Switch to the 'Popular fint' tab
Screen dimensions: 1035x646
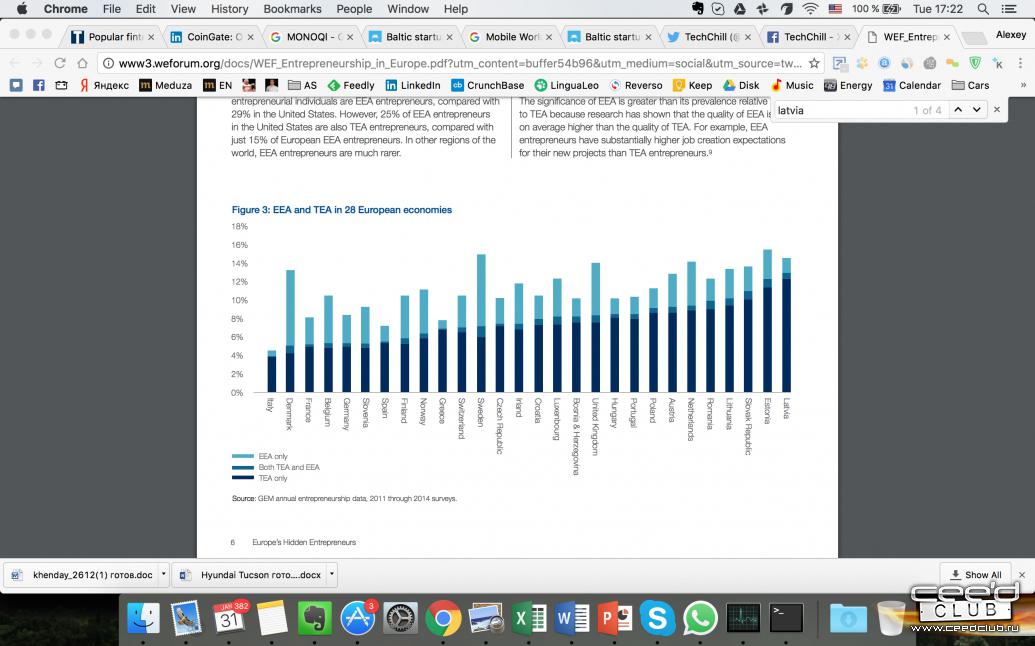click(113, 37)
